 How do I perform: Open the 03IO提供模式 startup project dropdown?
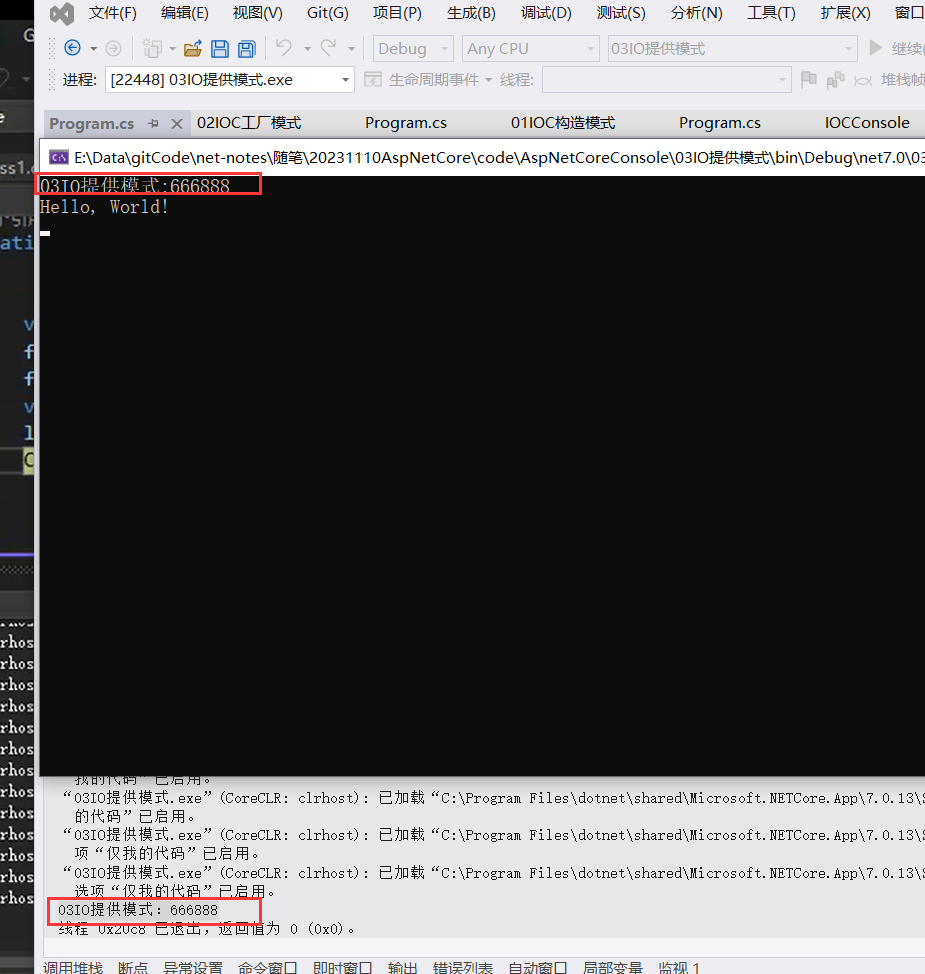(732, 48)
